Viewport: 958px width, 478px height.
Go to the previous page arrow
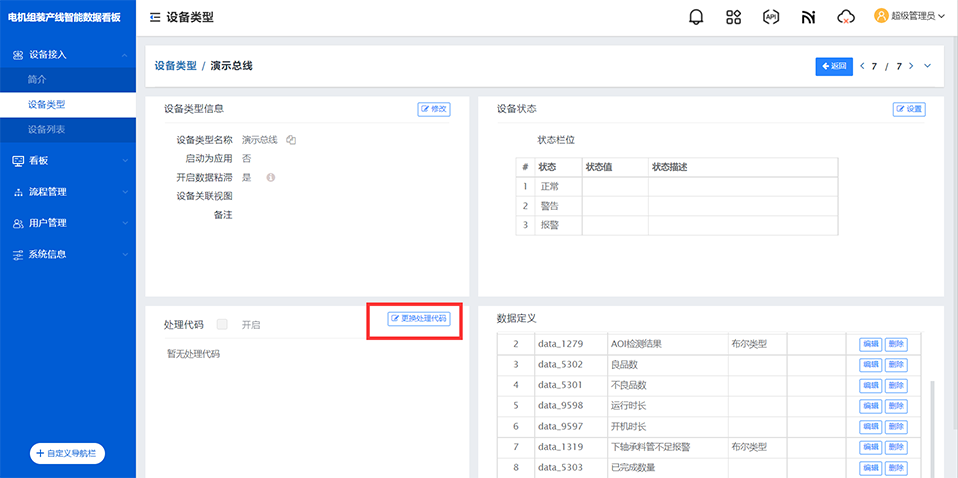(863, 66)
